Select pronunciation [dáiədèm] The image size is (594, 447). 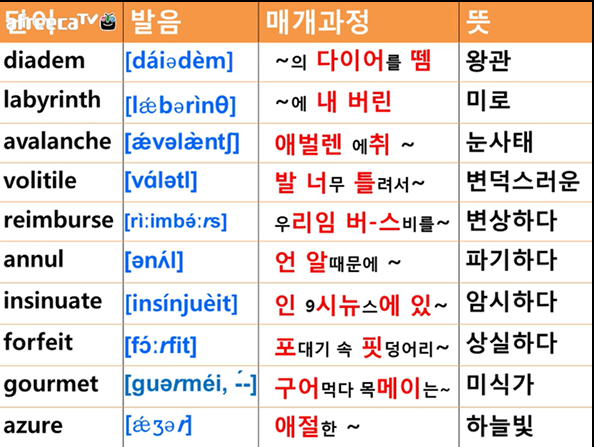coord(179,61)
